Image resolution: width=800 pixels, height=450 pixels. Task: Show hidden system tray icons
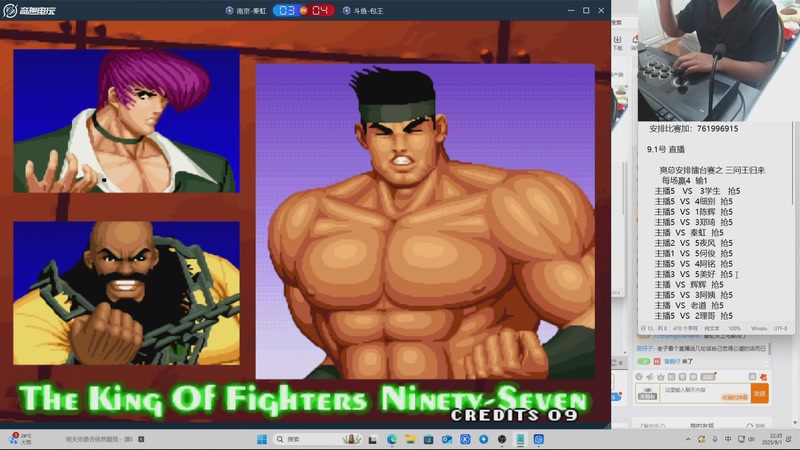coord(688,439)
